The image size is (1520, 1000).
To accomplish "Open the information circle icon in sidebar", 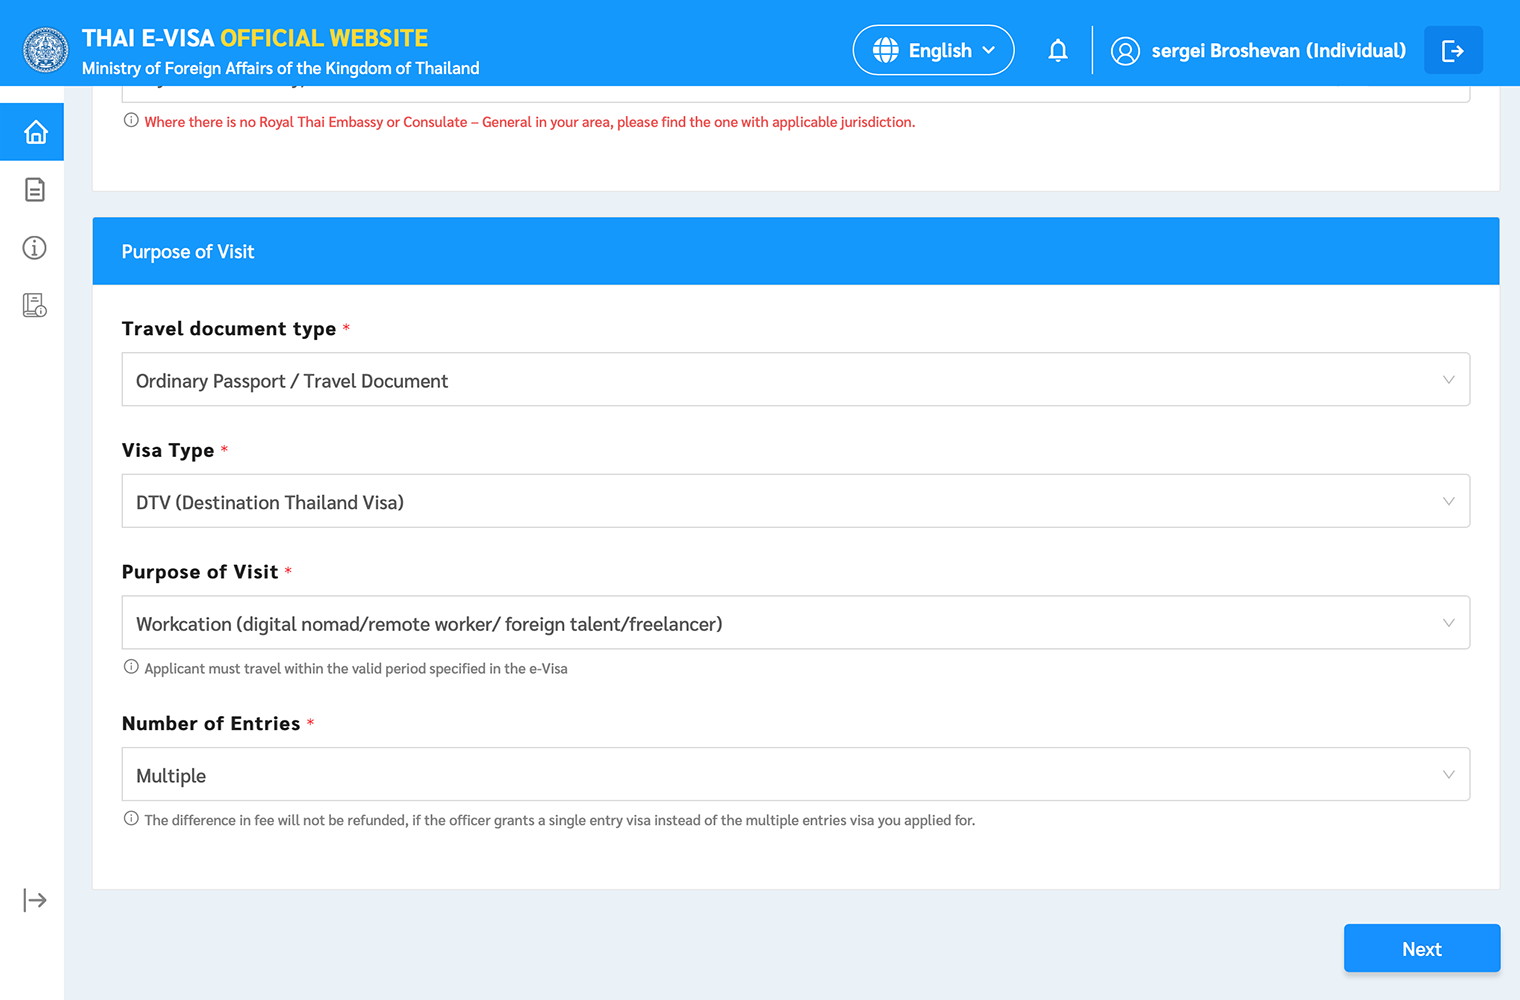I will [x=35, y=248].
